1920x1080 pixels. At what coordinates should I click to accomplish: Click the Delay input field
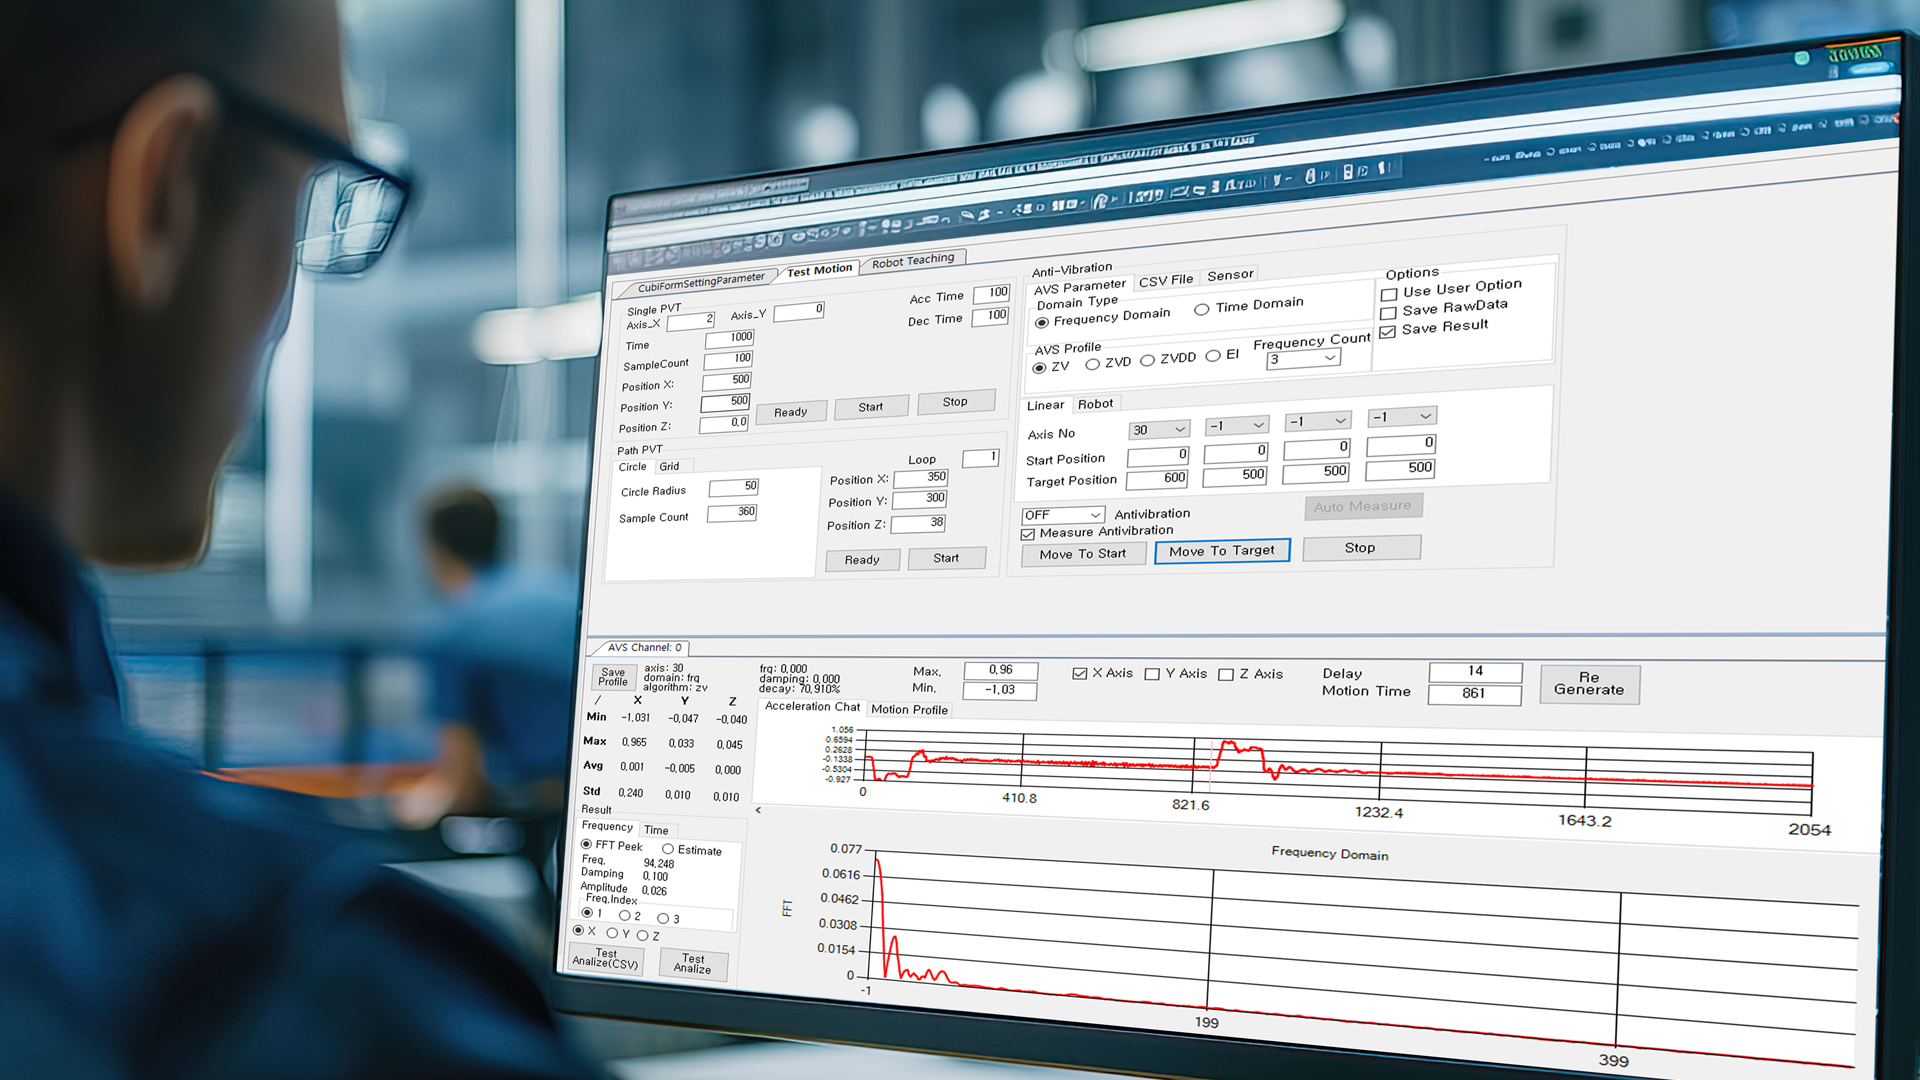pos(1475,672)
